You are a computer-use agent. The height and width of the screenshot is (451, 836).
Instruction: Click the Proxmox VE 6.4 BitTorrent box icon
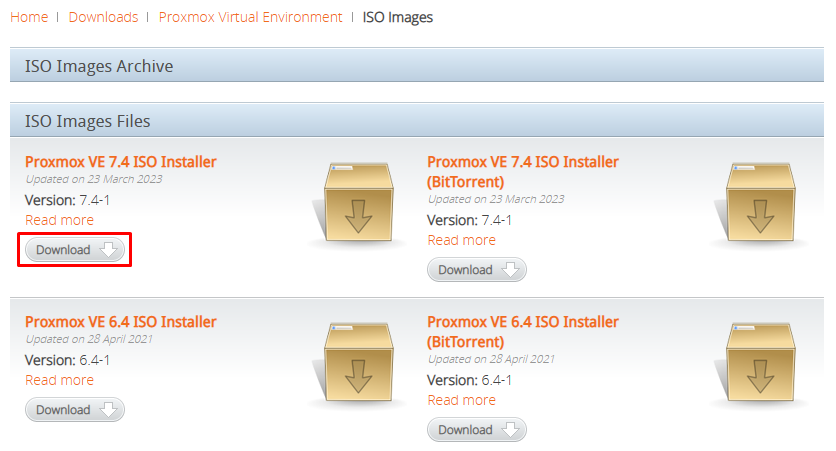tap(760, 363)
